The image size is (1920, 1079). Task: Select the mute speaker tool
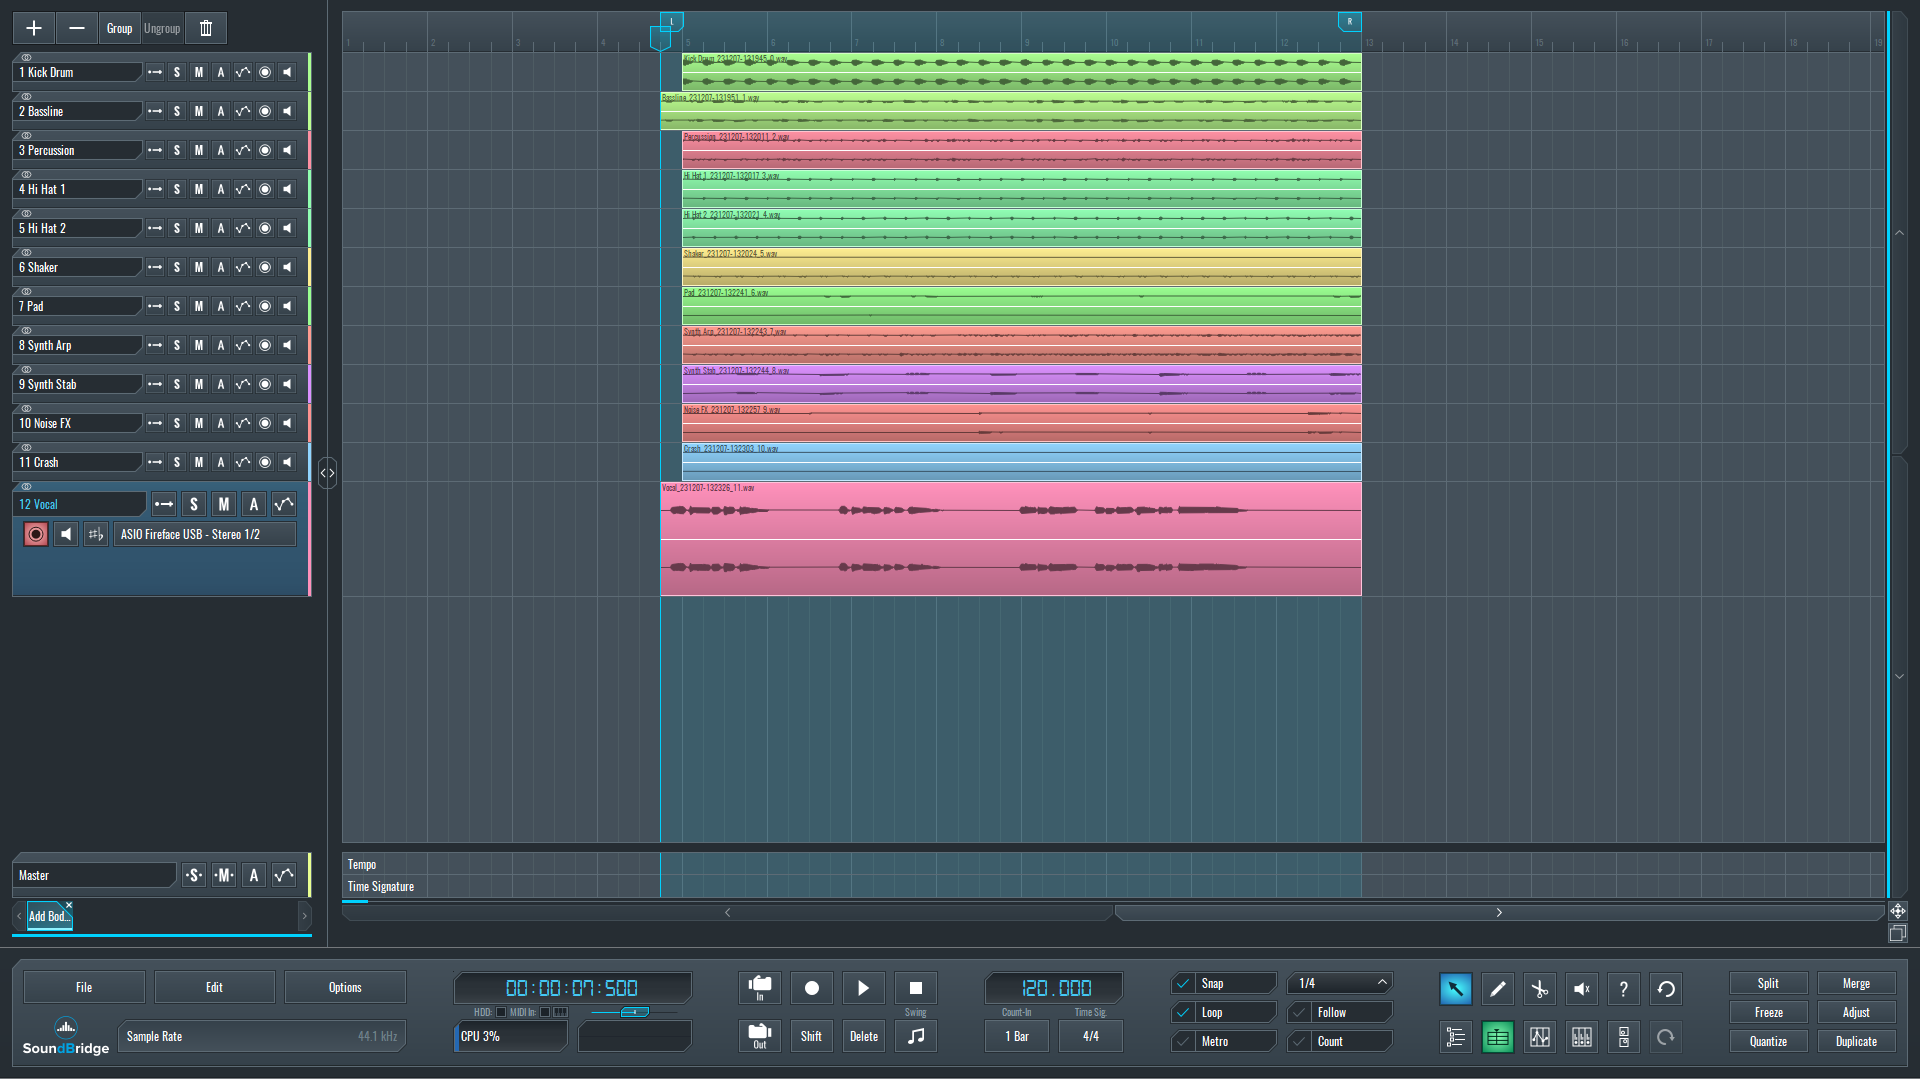(1581, 989)
